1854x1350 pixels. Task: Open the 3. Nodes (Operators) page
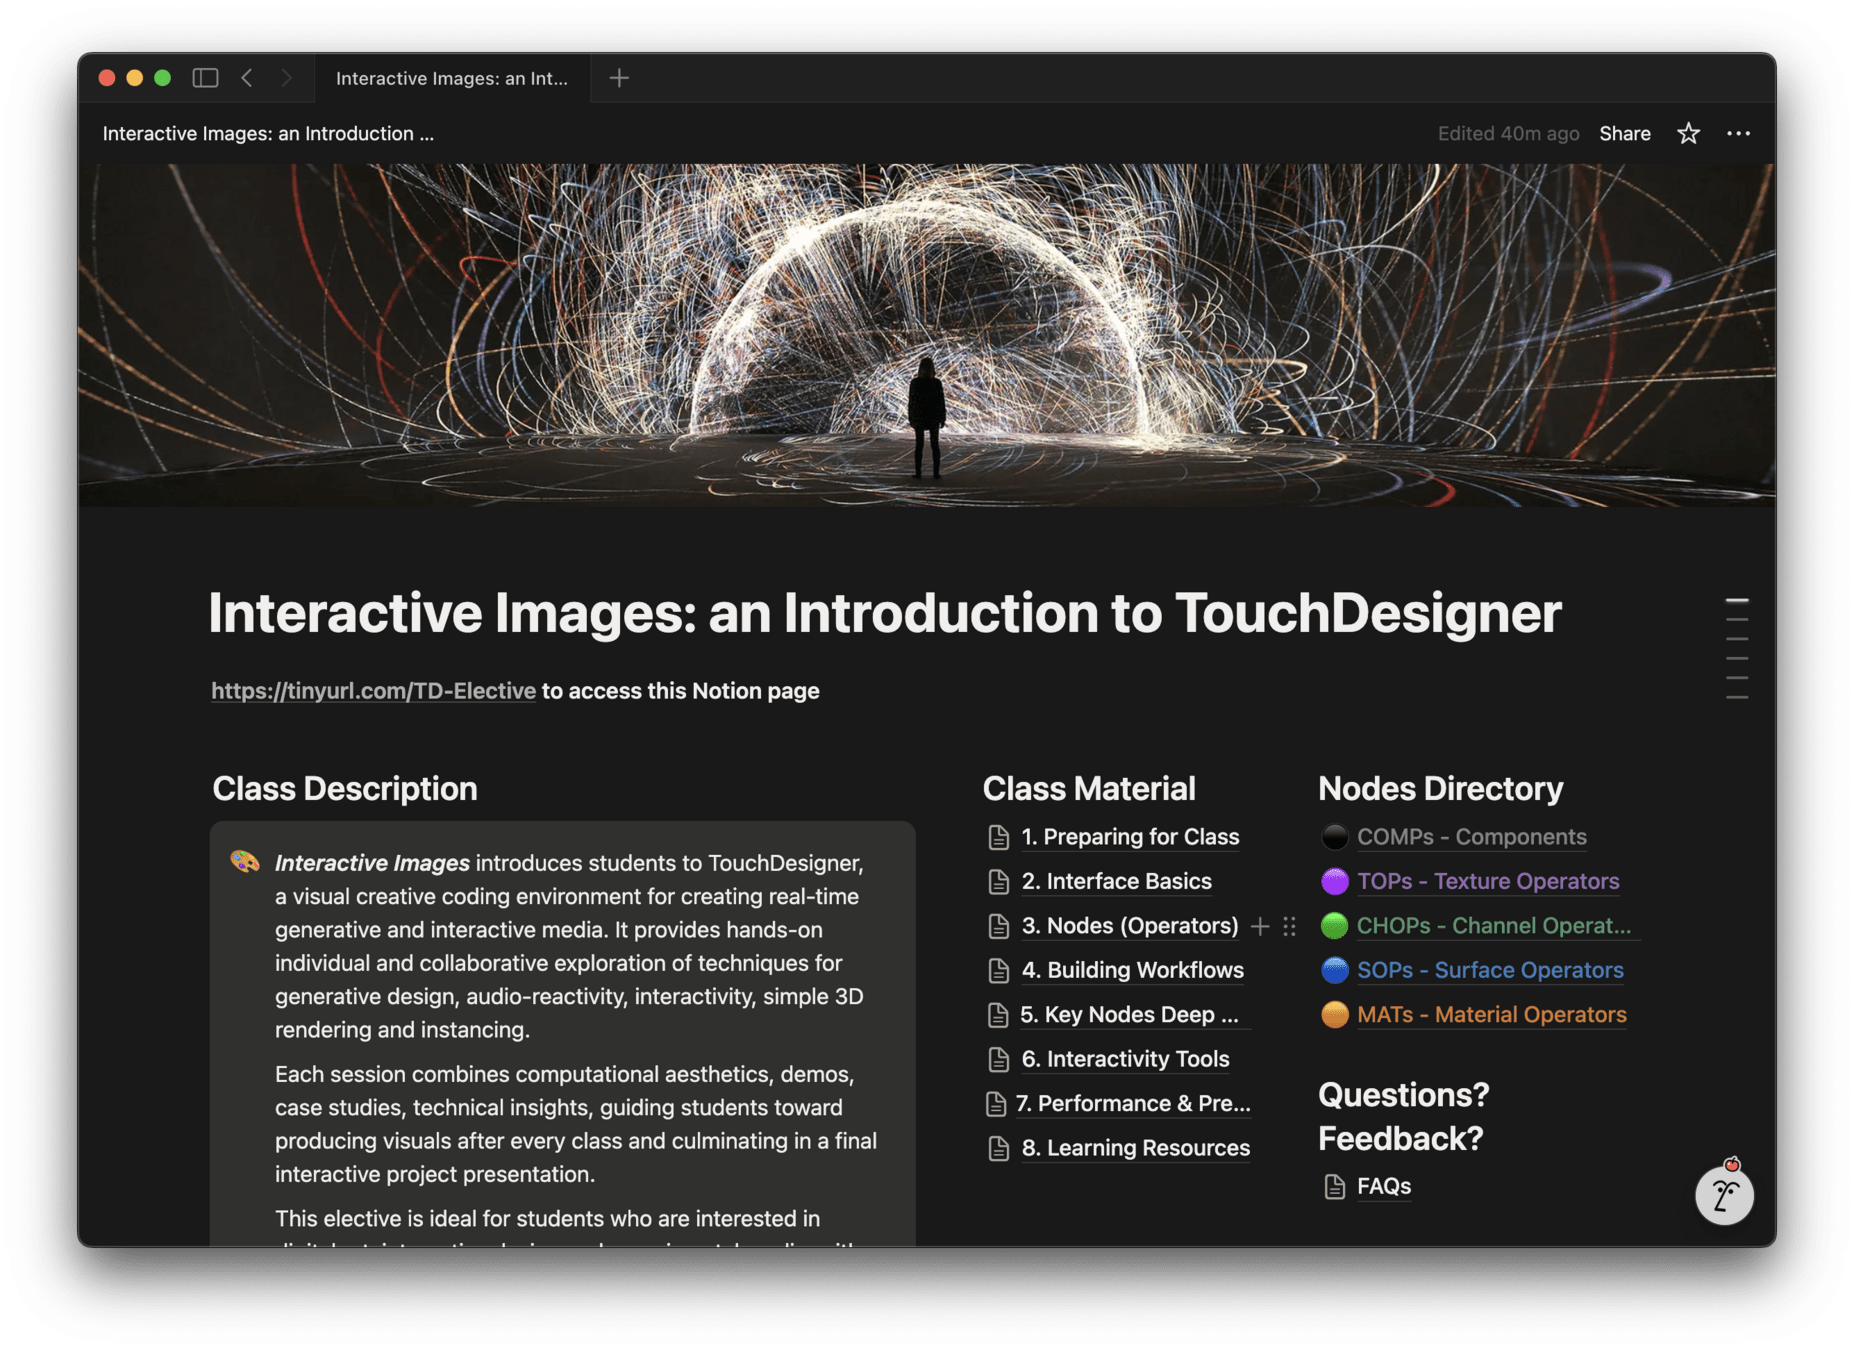pos(1130,926)
